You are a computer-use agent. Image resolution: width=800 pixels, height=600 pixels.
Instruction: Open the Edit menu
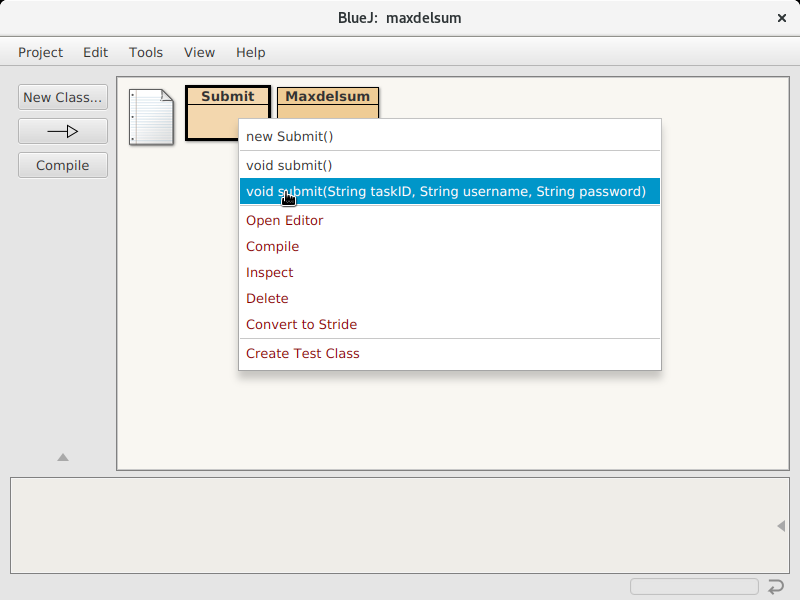(x=95, y=53)
